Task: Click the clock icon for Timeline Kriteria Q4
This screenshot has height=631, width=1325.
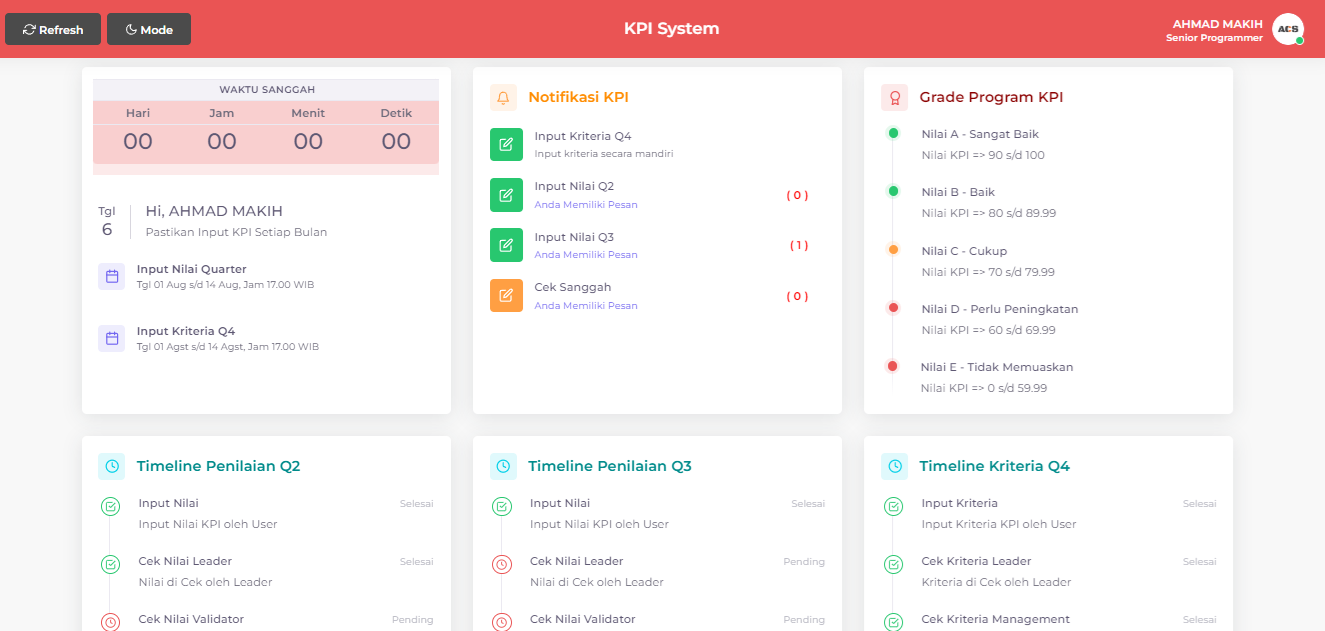Action: (x=894, y=466)
